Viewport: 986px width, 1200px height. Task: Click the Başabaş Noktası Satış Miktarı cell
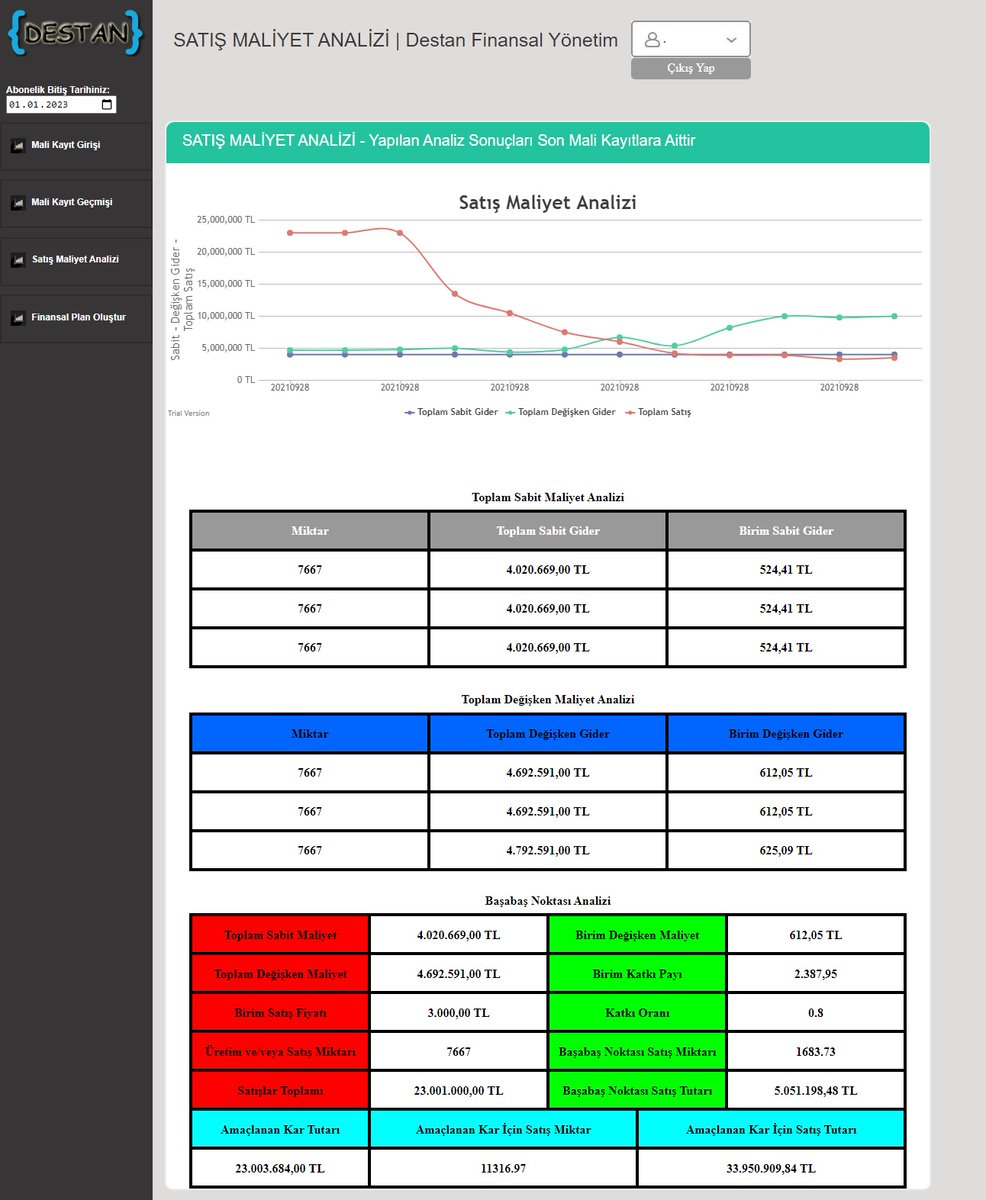coord(638,1052)
